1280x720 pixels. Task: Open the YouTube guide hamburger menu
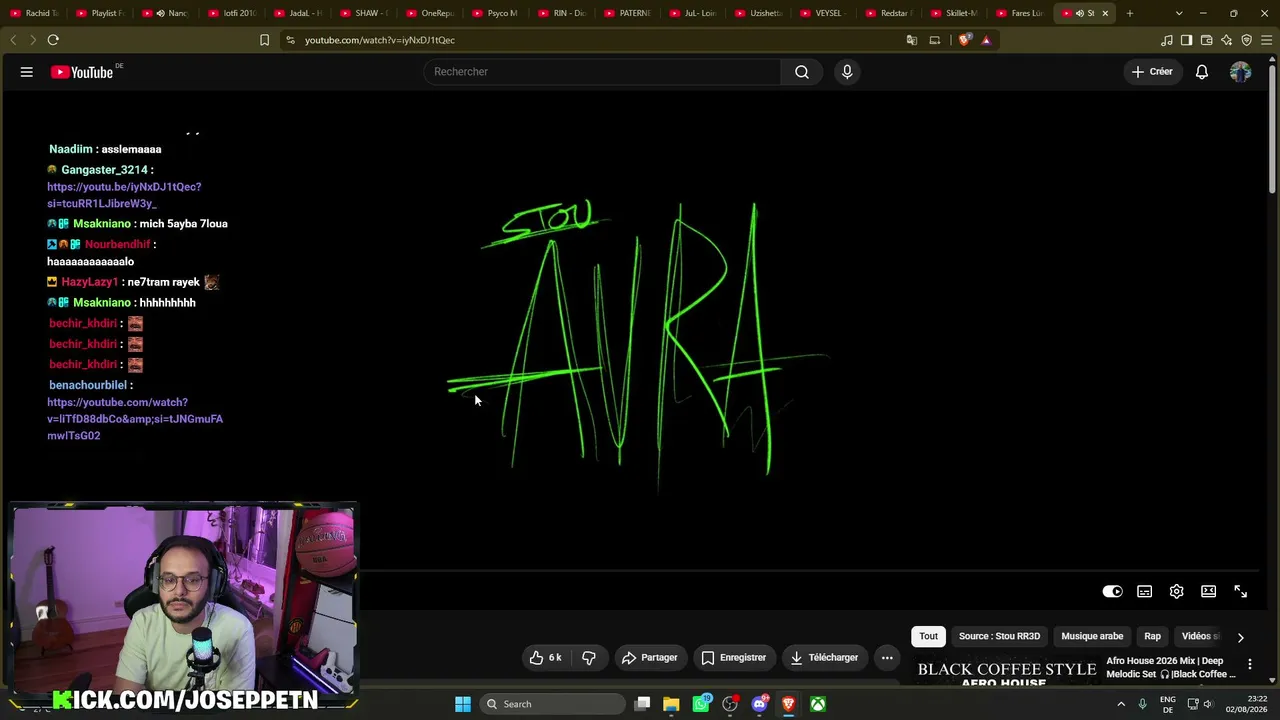click(x=27, y=72)
